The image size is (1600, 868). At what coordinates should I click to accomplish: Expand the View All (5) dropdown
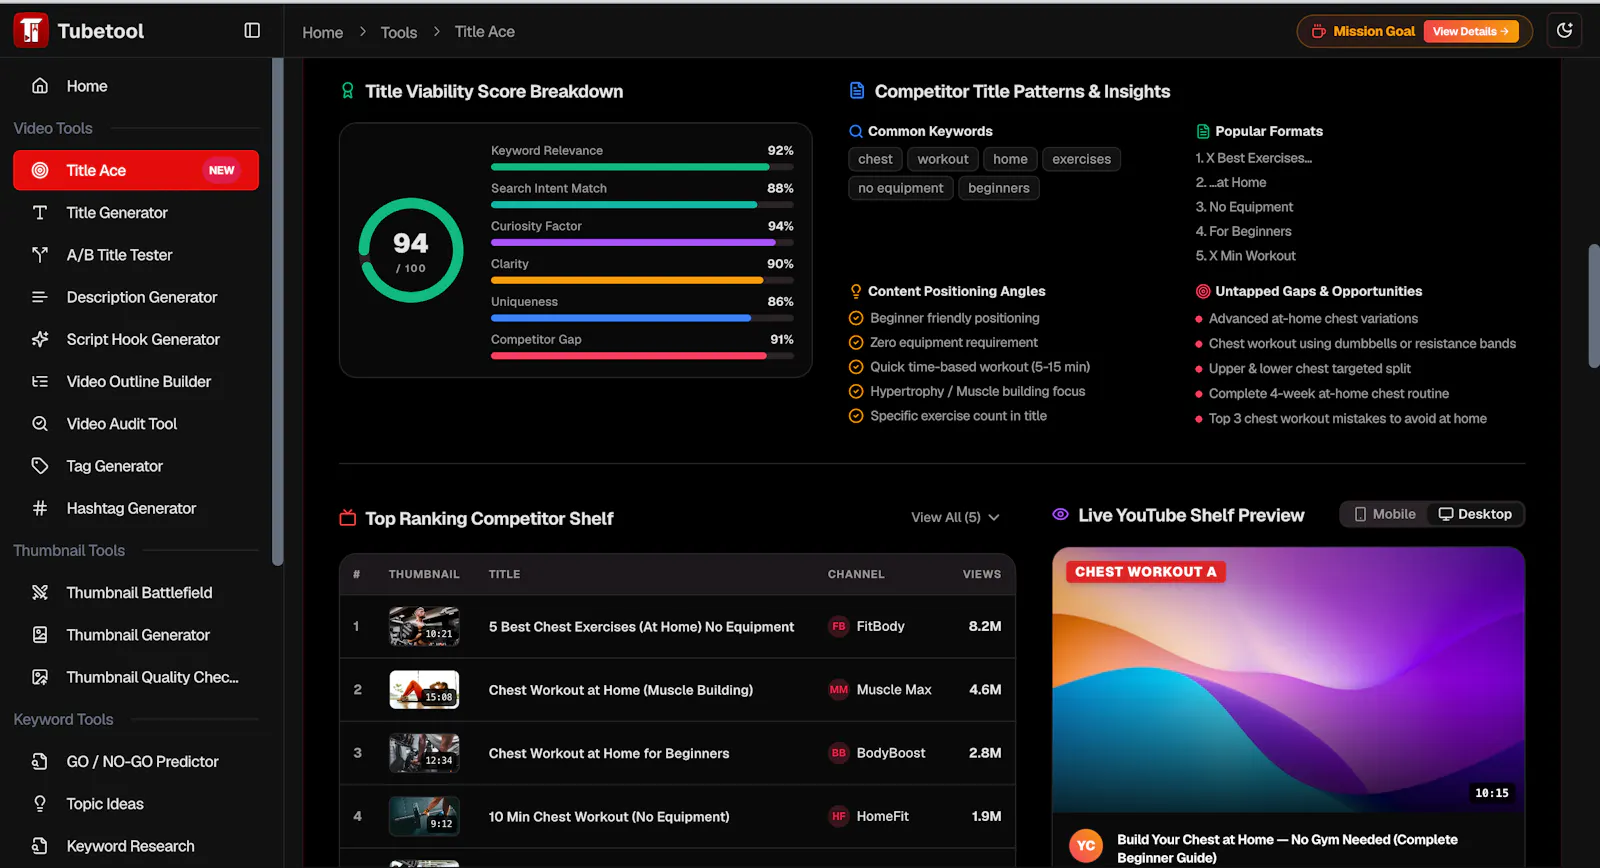click(955, 517)
